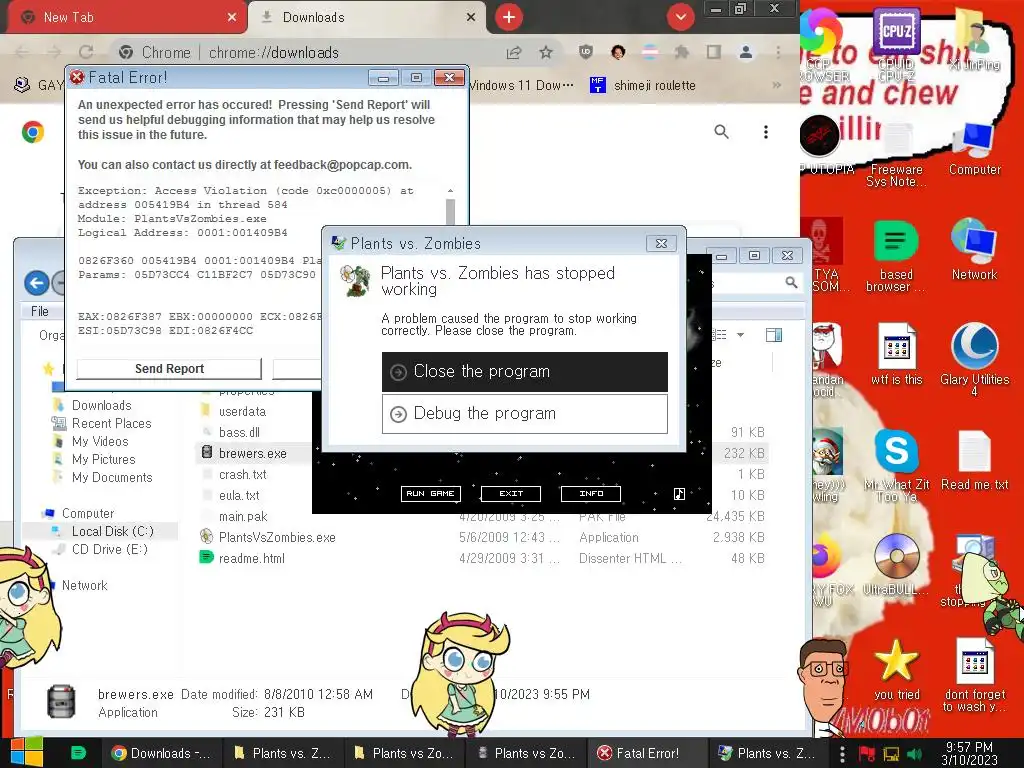
Task: Open the 'you tried' star desktop icon
Action: 896,670
